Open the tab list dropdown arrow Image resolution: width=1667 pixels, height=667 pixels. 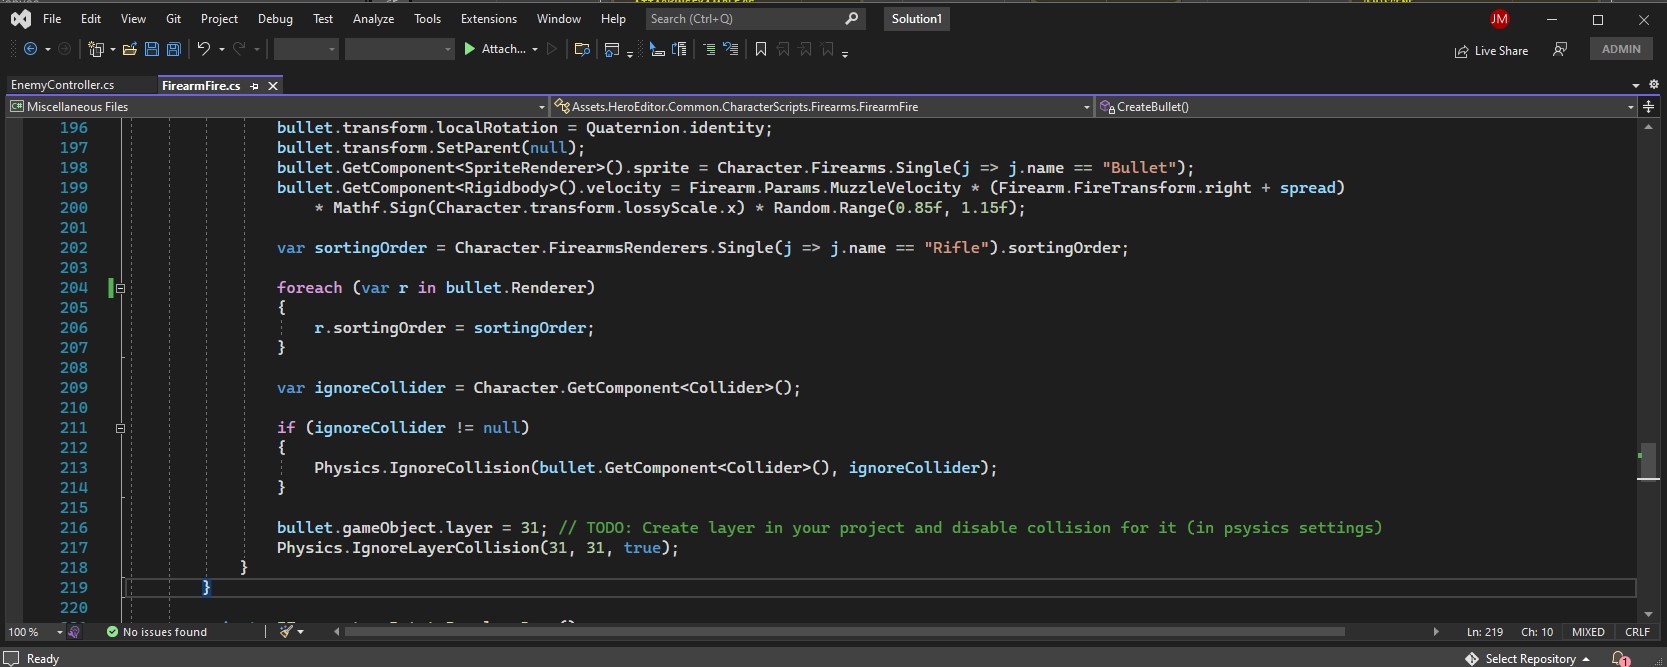click(x=1636, y=85)
